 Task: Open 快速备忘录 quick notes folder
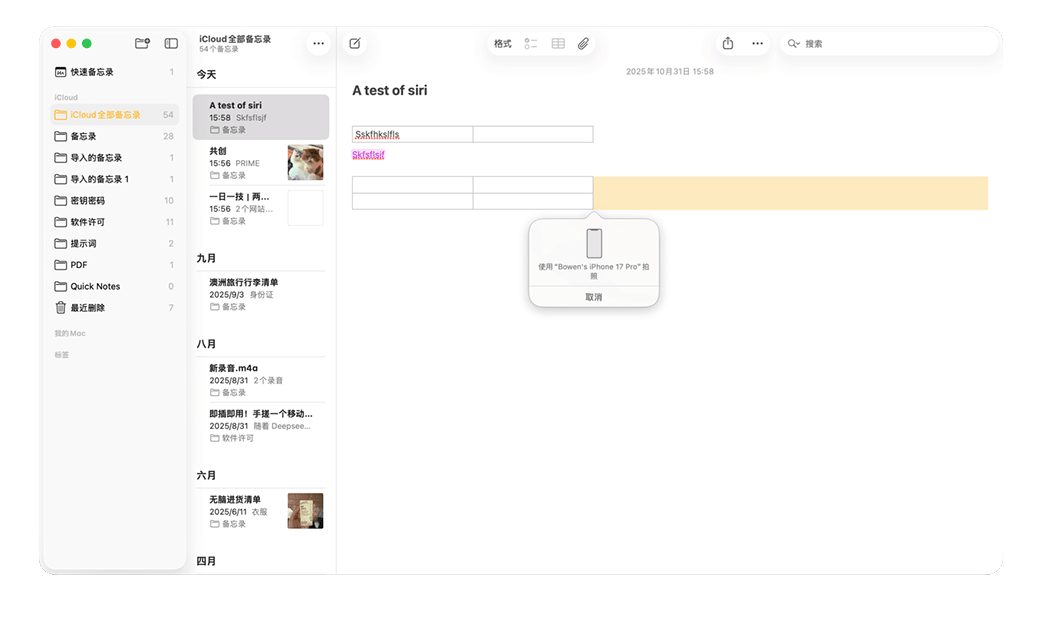pyautogui.click(x=91, y=72)
